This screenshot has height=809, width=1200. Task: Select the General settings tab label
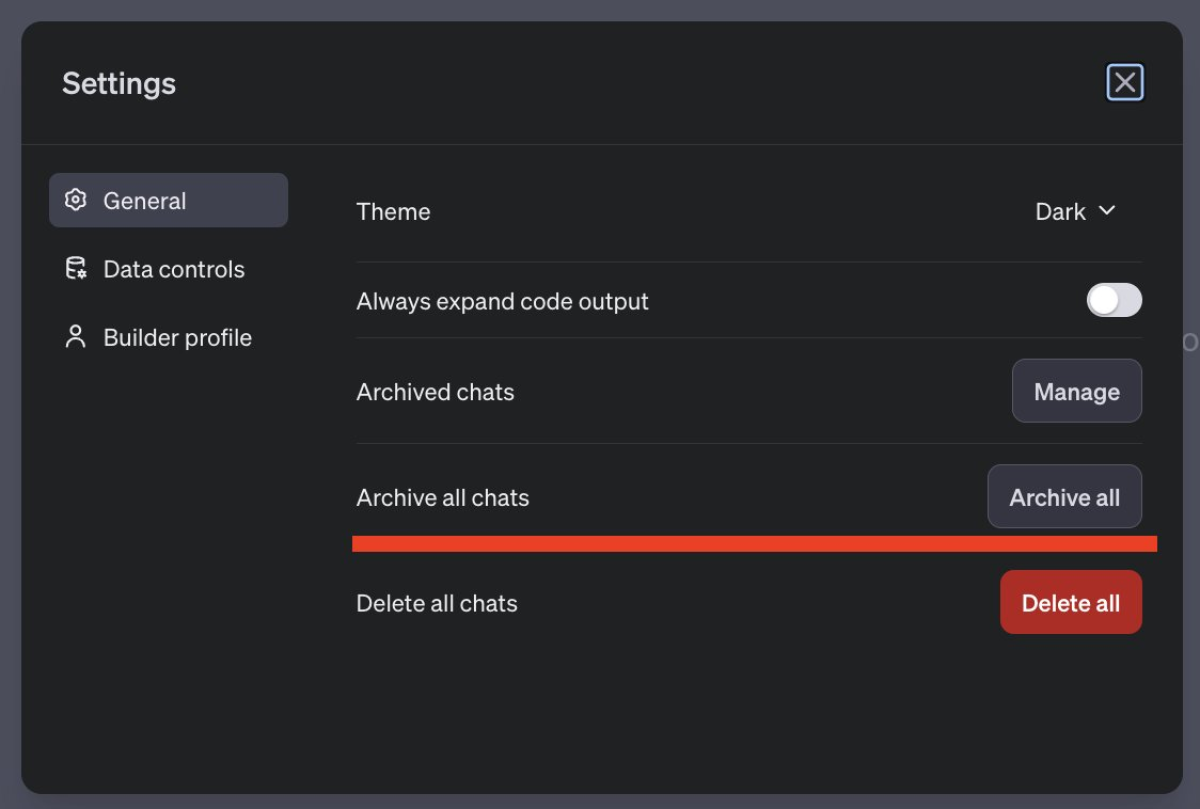(x=145, y=201)
